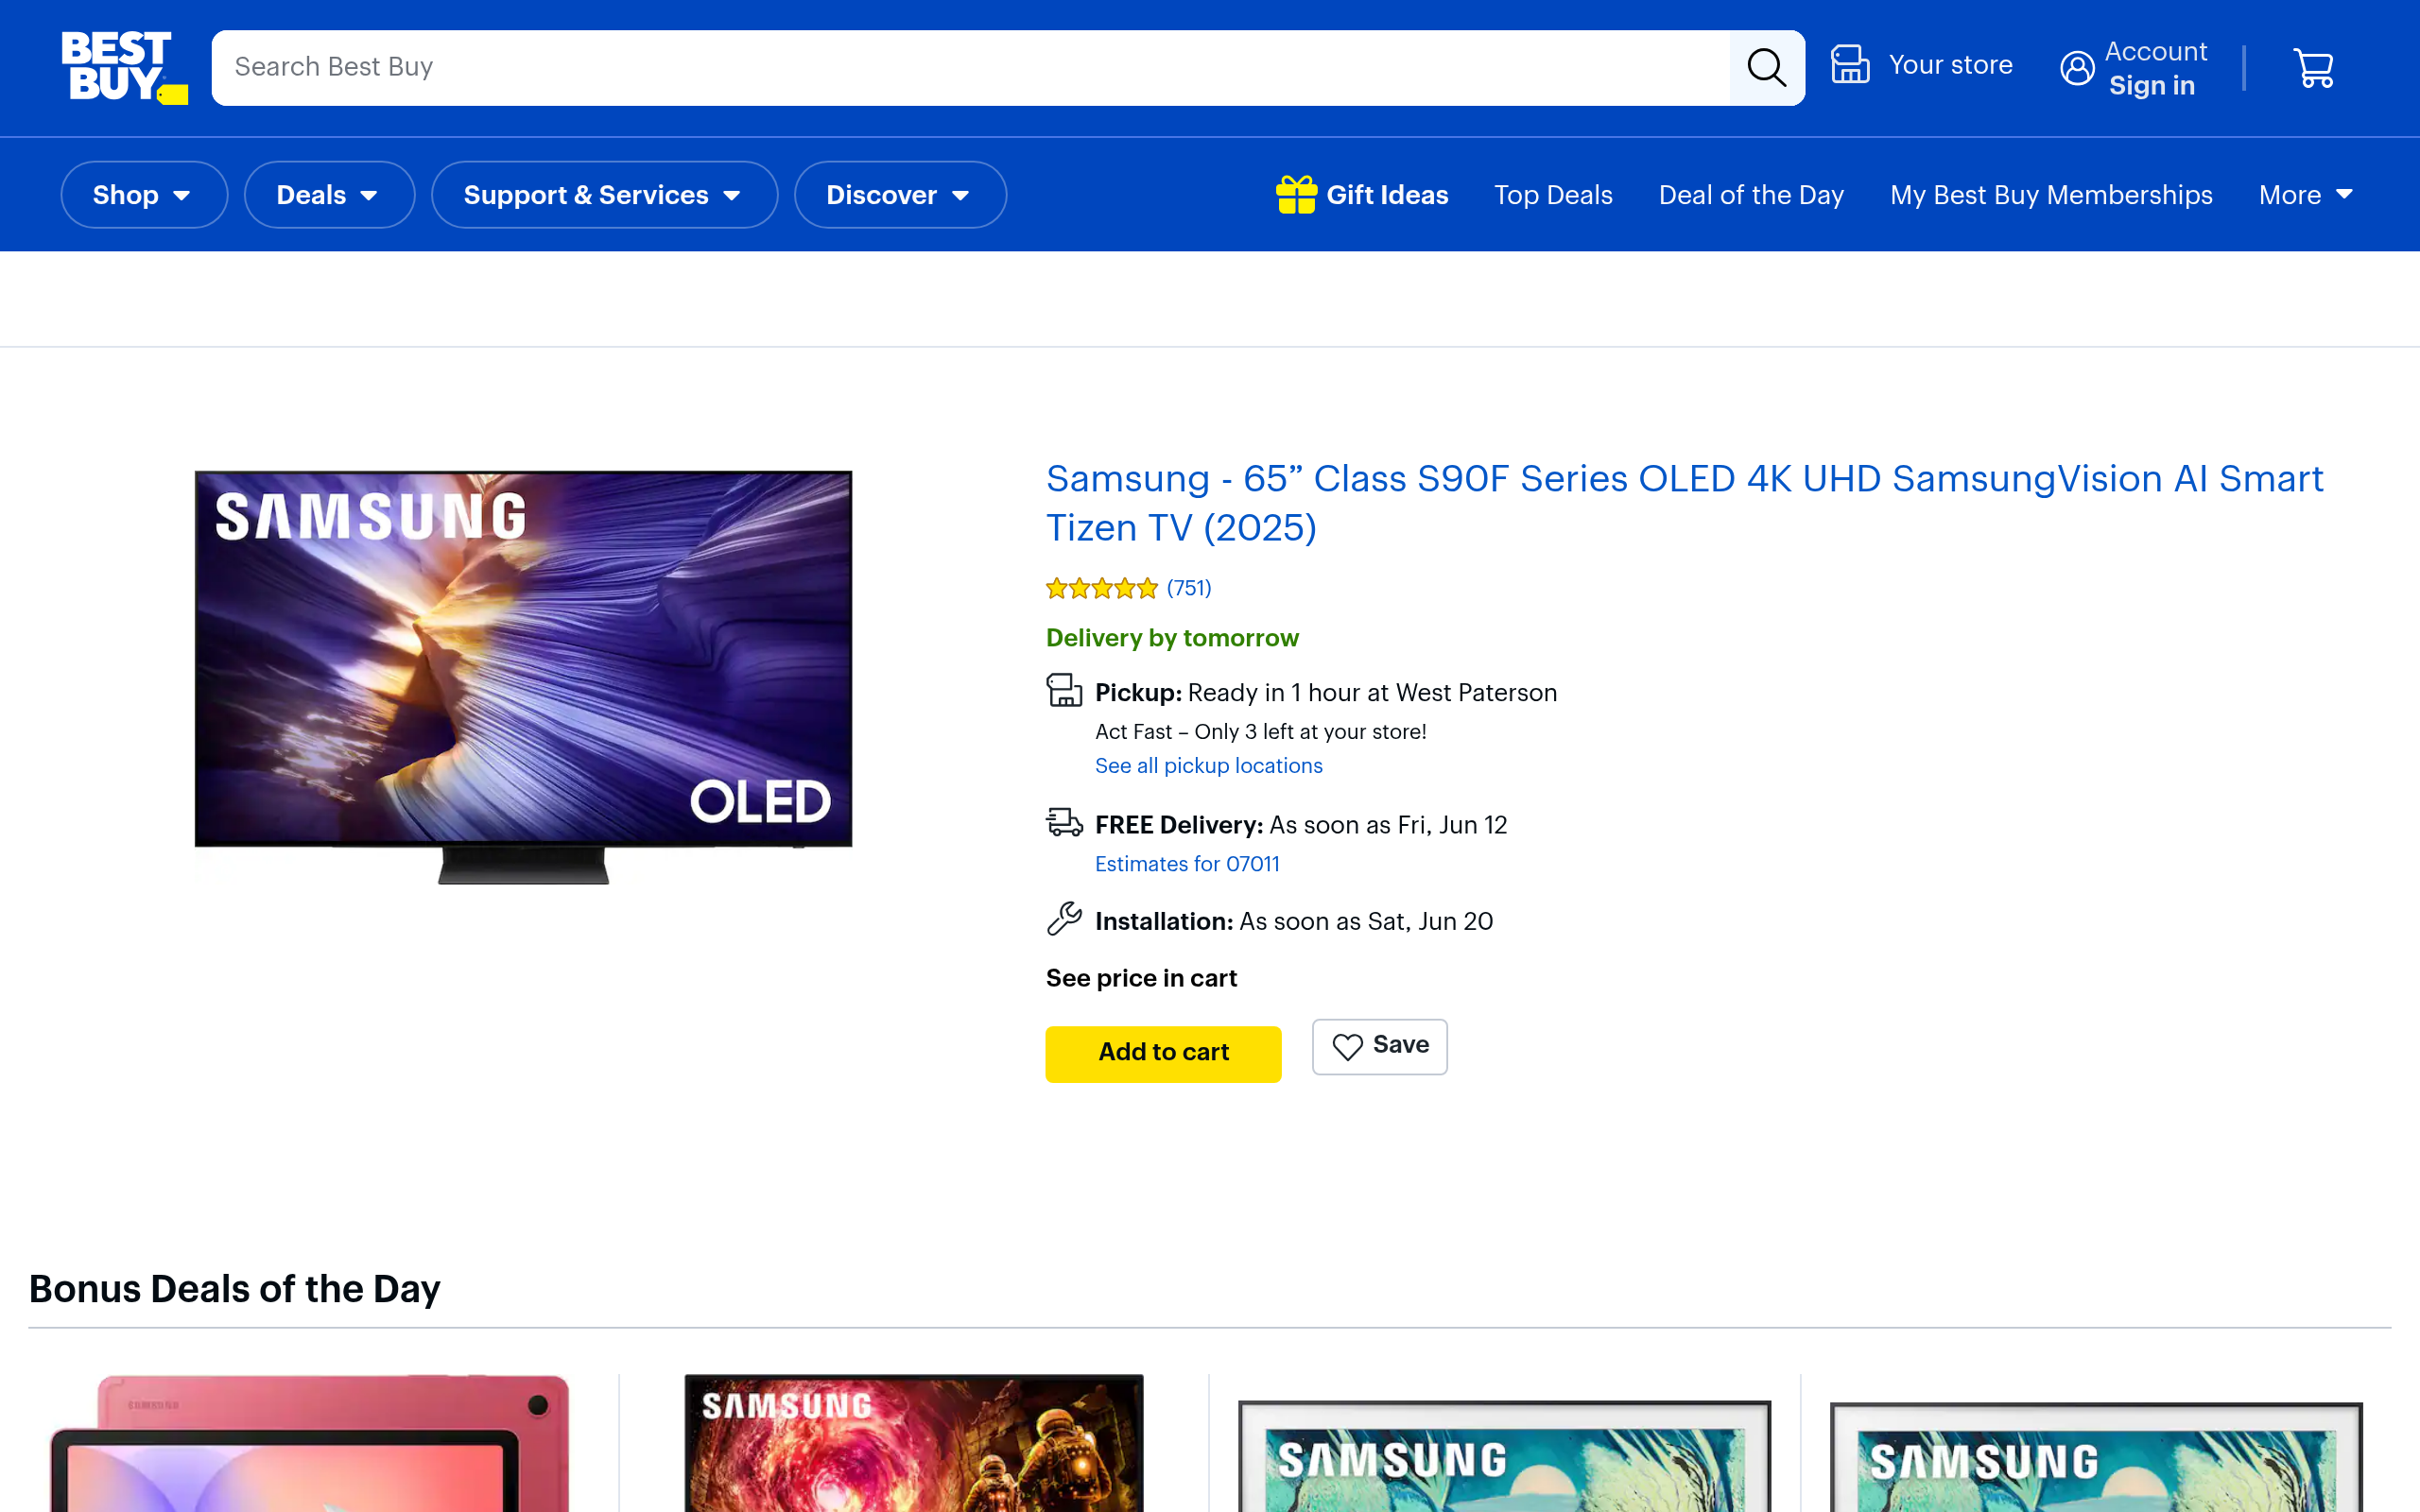Click the Pickup store icon

pos(1064,691)
